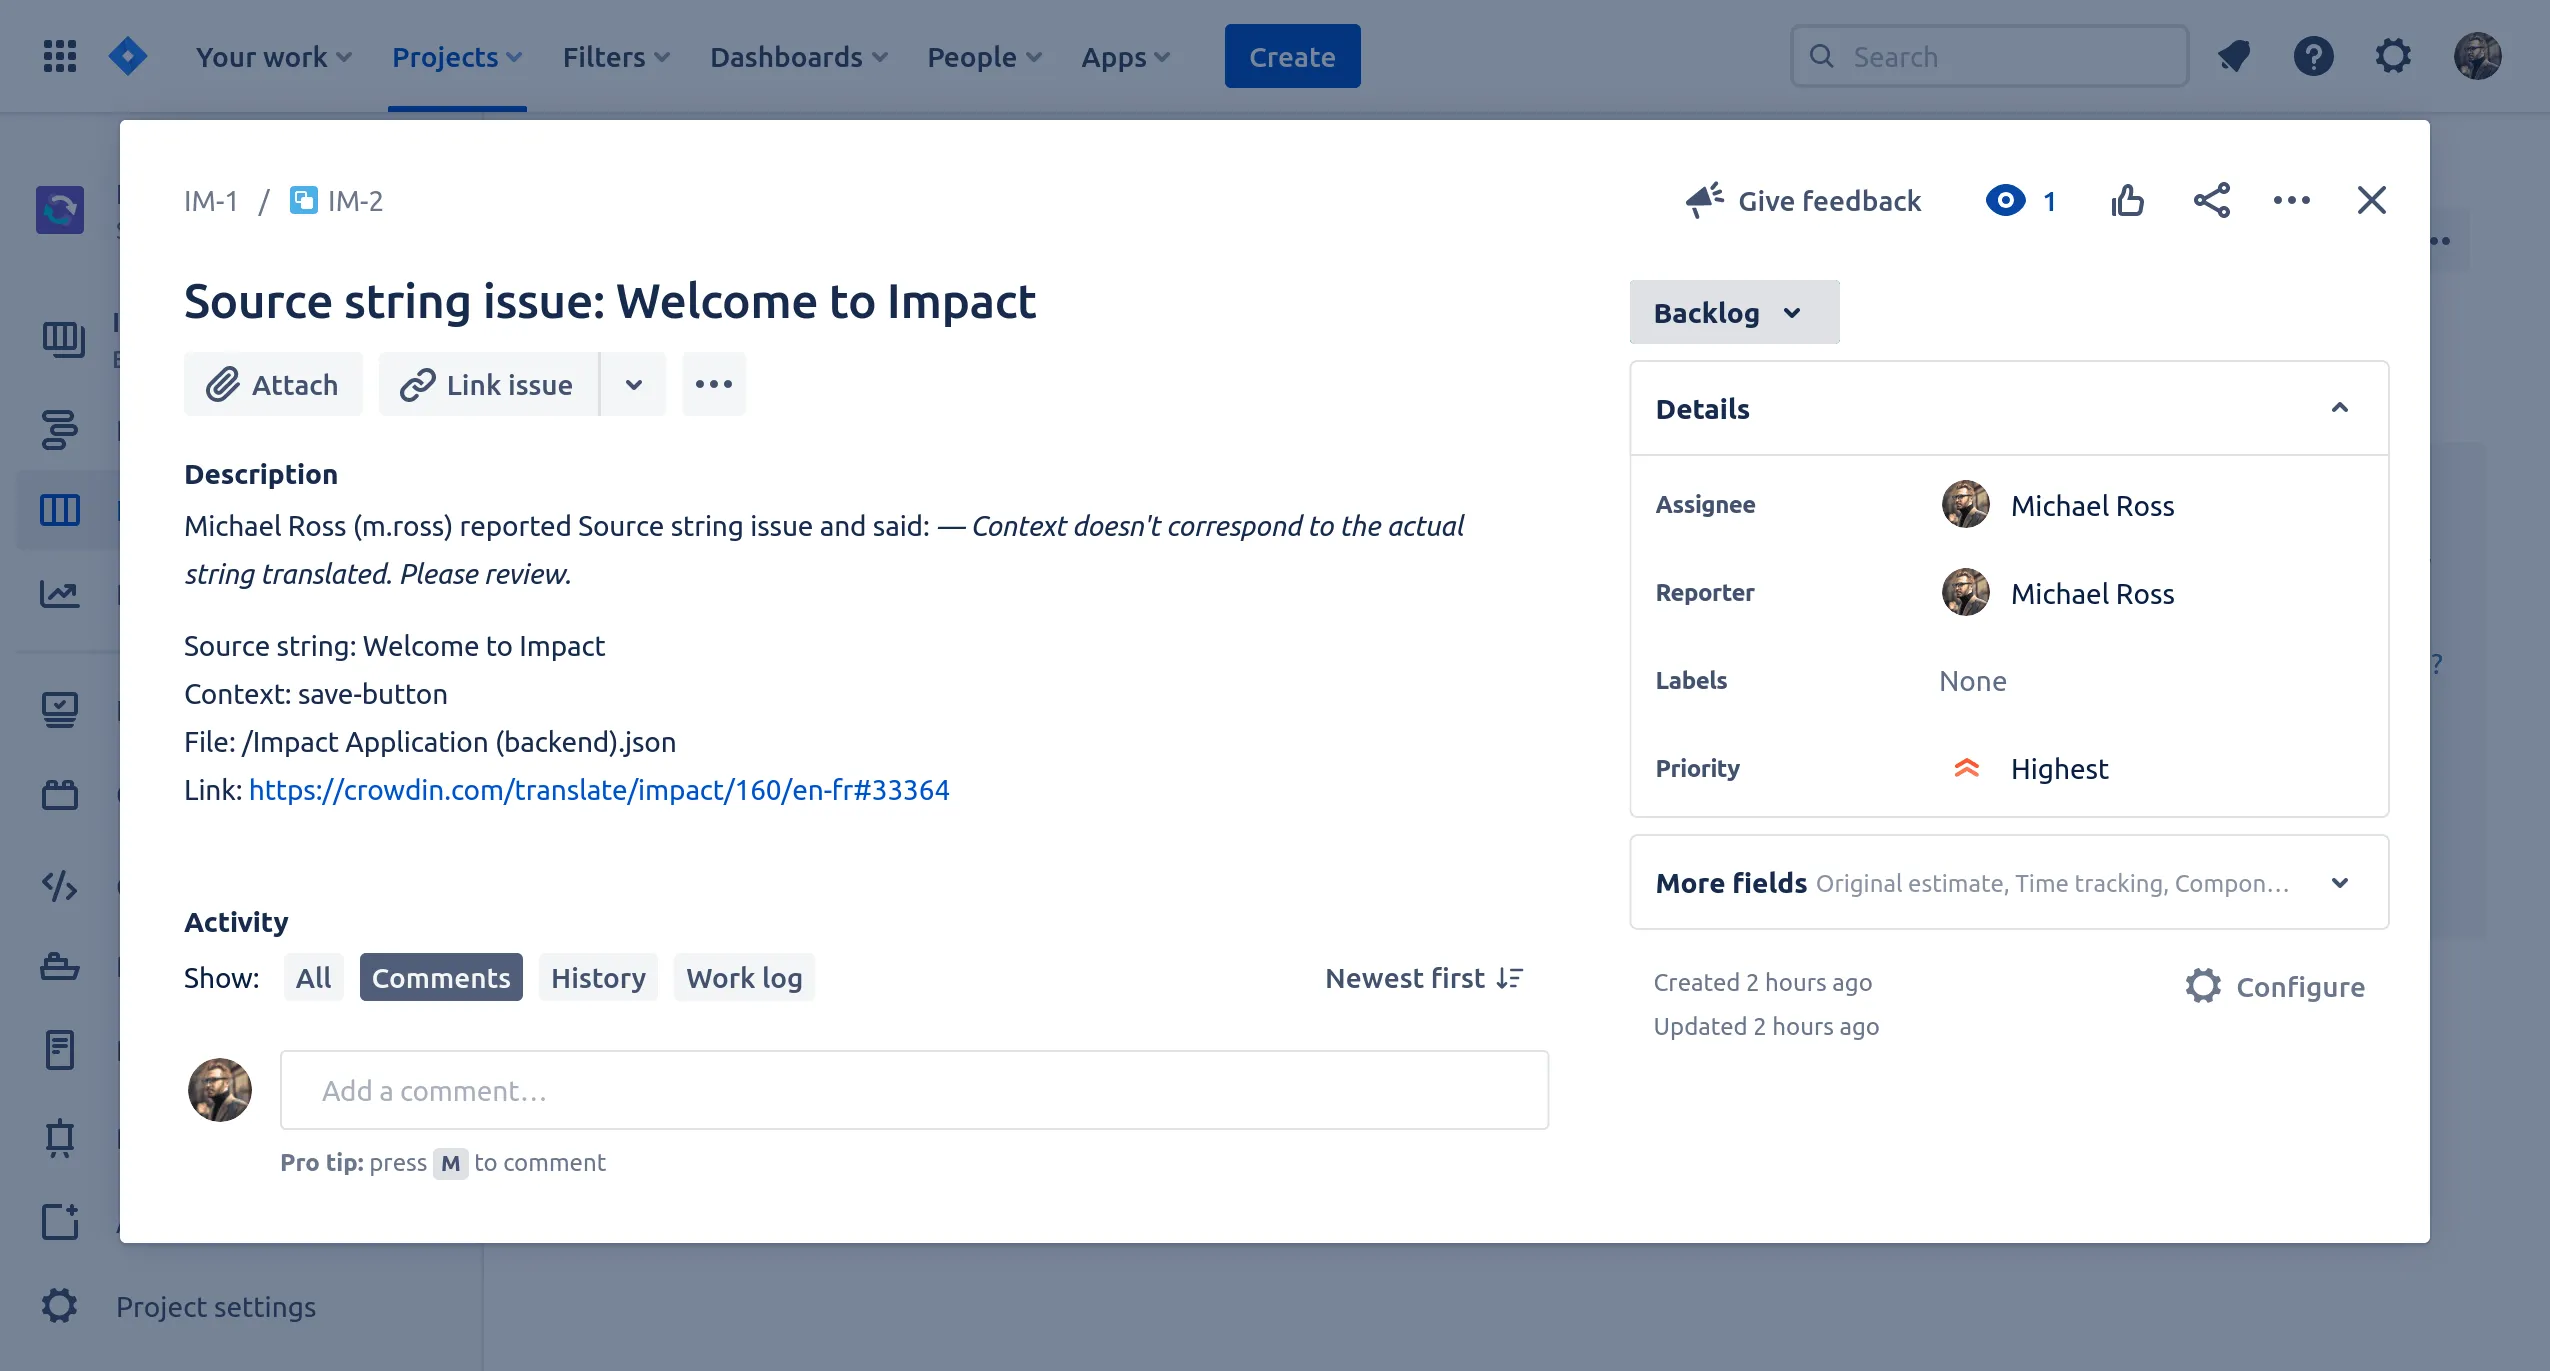Open the Crowdin translation link
Screen dimensions: 2550x1371
tap(599, 787)
